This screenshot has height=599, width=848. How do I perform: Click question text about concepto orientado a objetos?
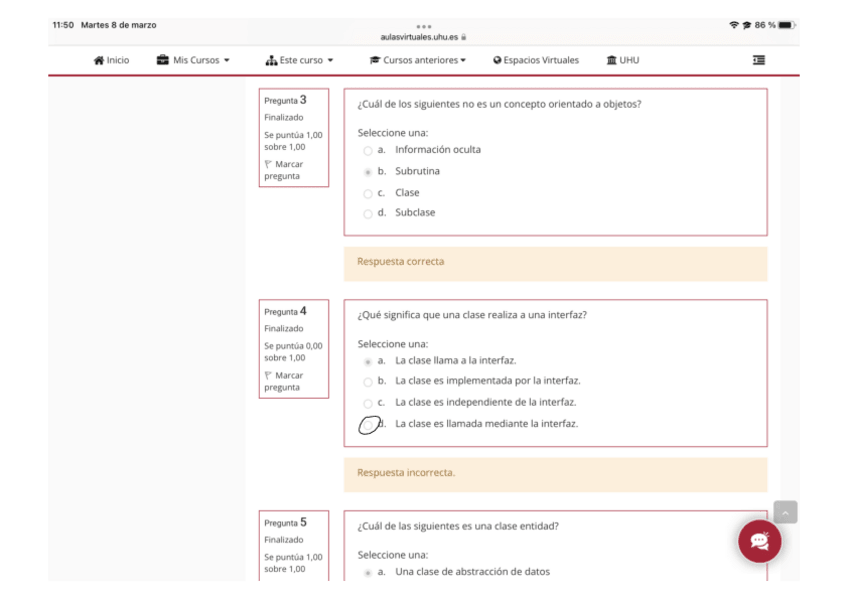point(499,104)
